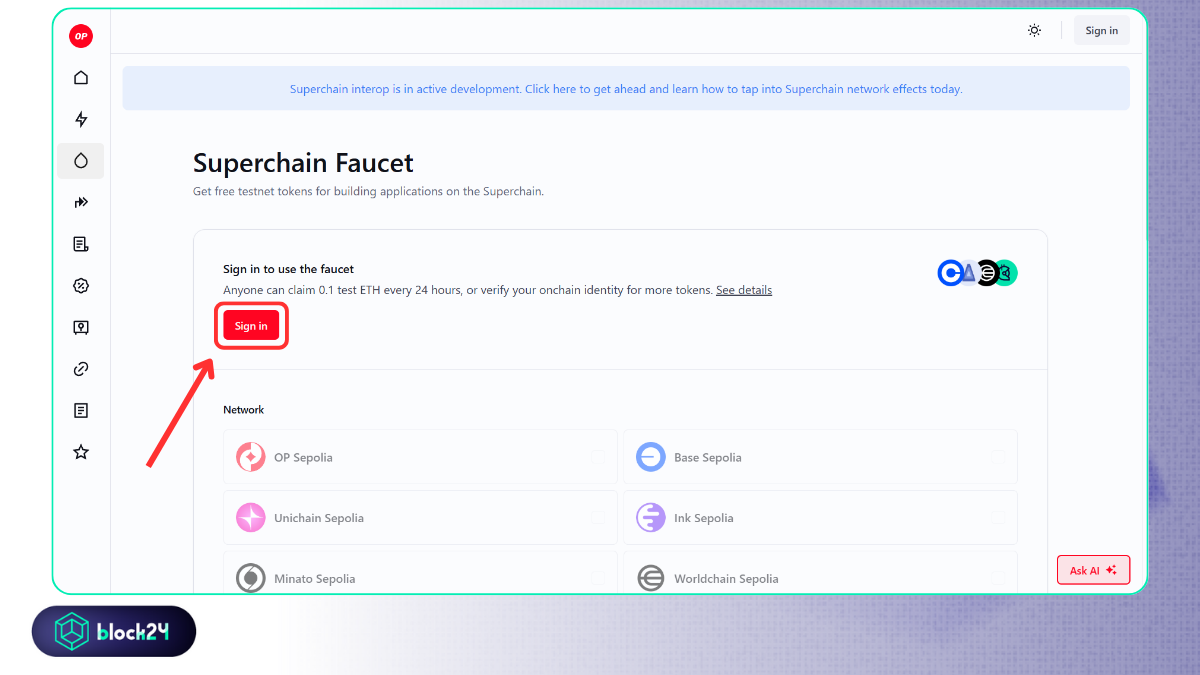Viewport: 1200px width, 675px height.
Task: Click the OP Sepolia logo icon
Action: tap(250, 457)
